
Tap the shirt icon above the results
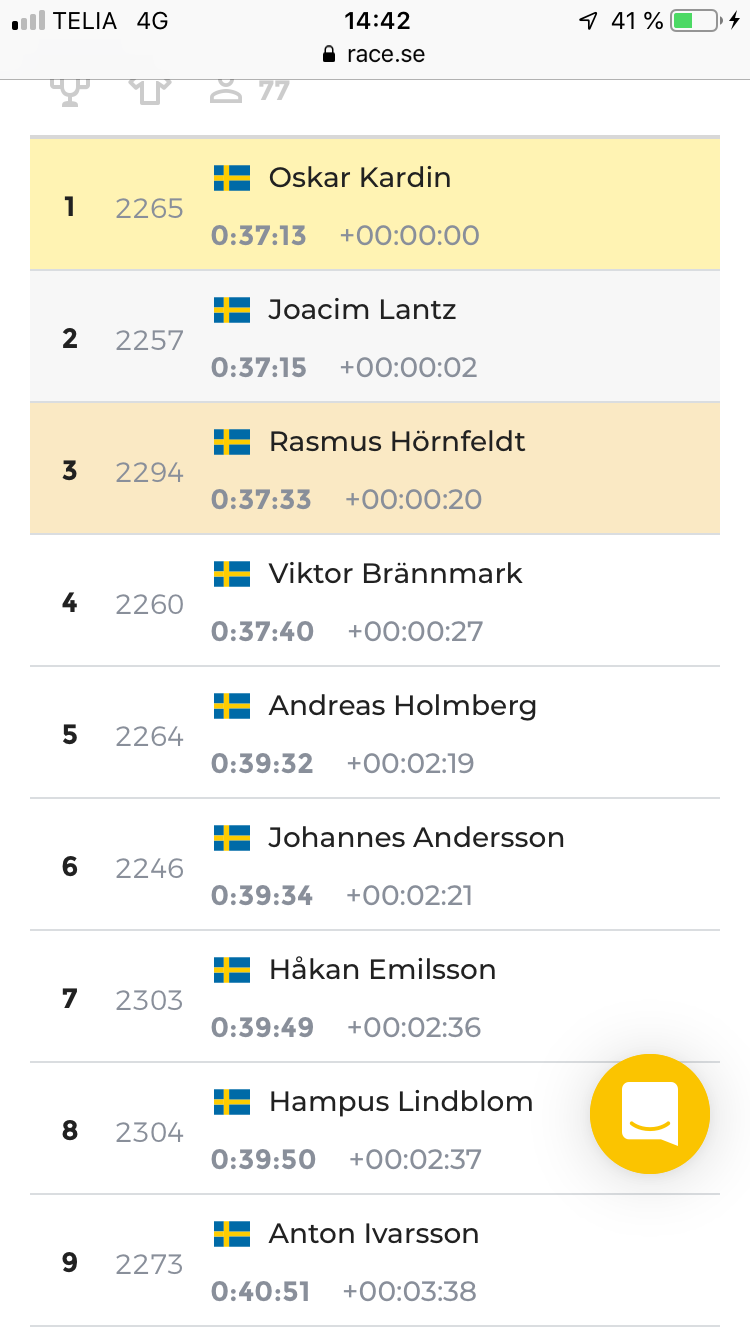click(149, 91)
